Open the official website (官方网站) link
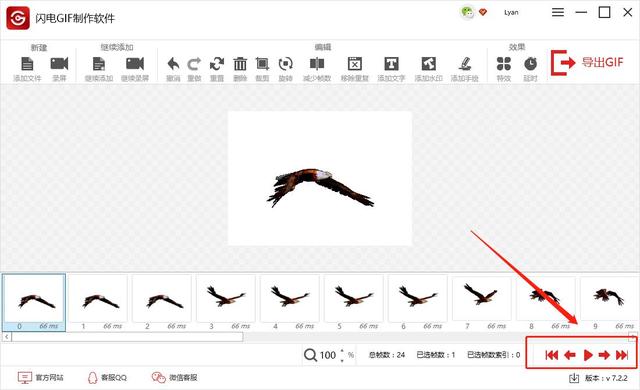The height and width of the screenshot is (390, 640). click(x=41, y=377)
